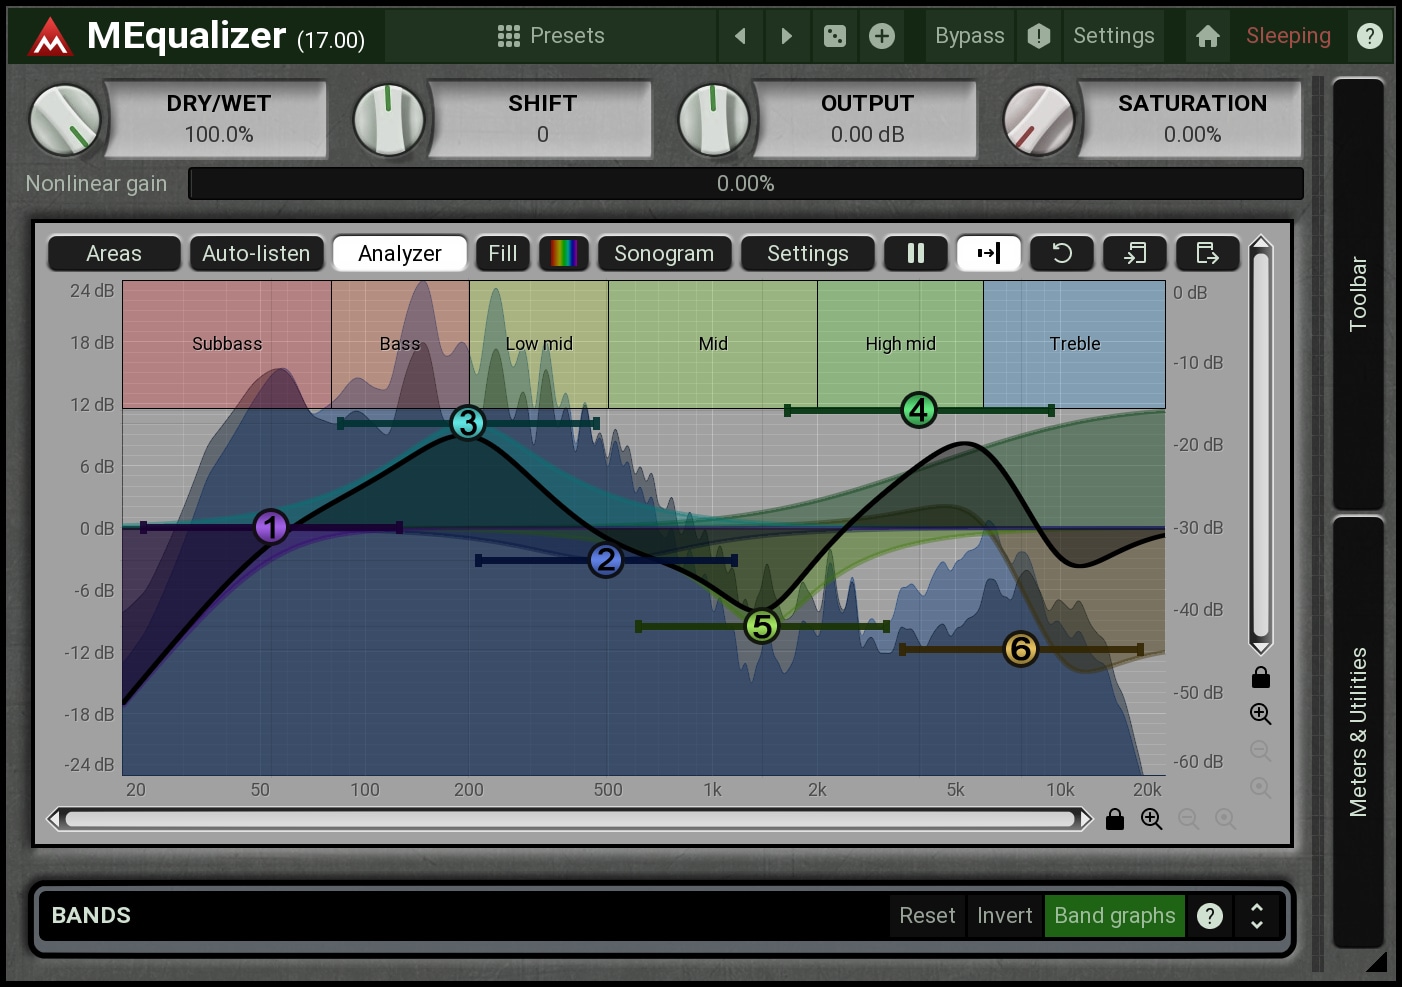
Task: Open the Toolbar side tab
Action: coord(1357,293)
